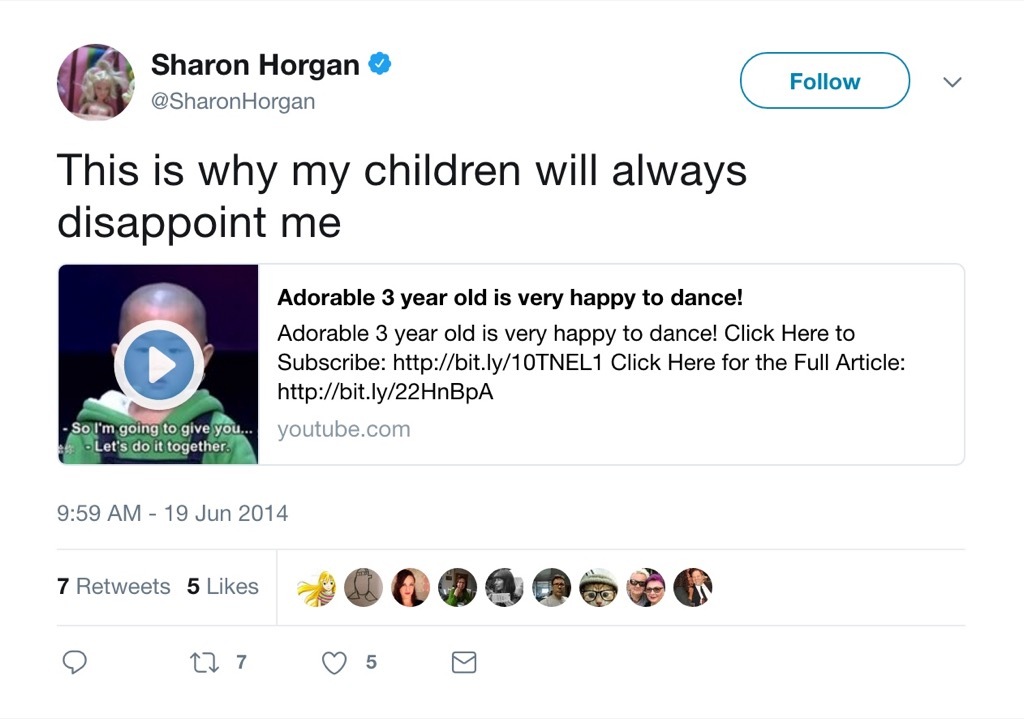Click the Follow button
The width and height of the screenshot is (1024, 719).
pyautogui.click(x=824, y=81)
